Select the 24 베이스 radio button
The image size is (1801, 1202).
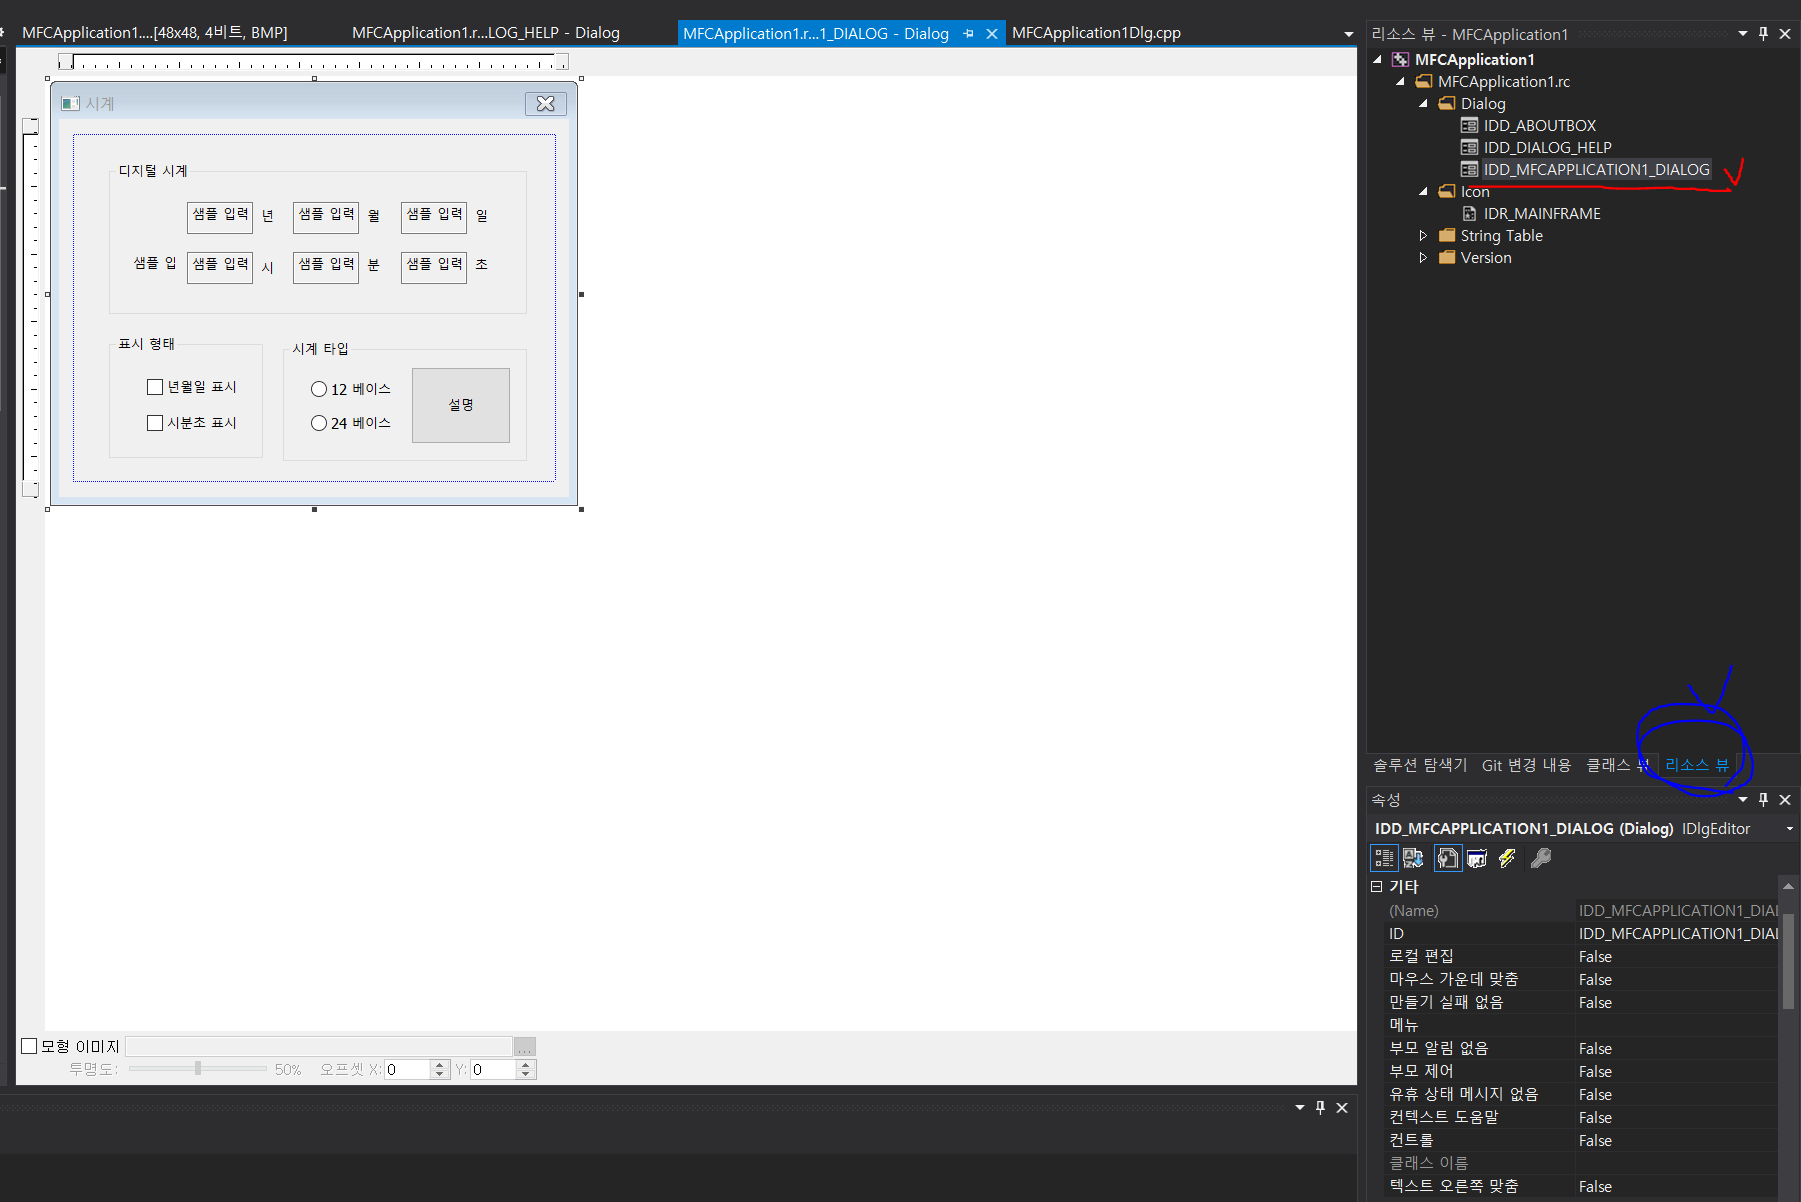tap(319, 423)
